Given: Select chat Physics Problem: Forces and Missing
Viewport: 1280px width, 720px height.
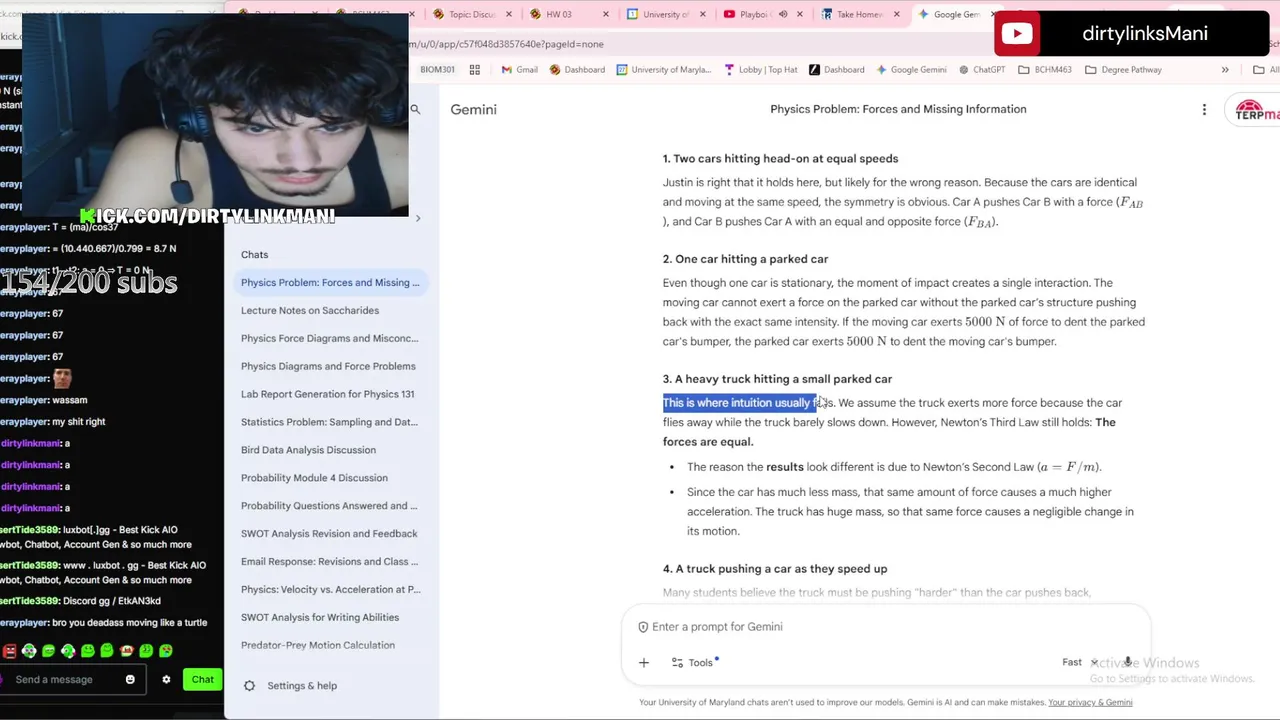Looking at the screenshot, I should (330, 282).
